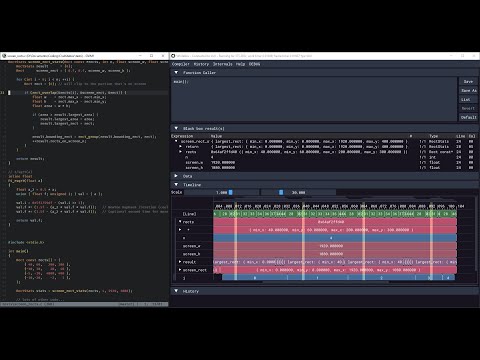This screenshot has height=360, width=480.
Task: Expand the screen_rect track in the timeline
Action: click(180, 270)
